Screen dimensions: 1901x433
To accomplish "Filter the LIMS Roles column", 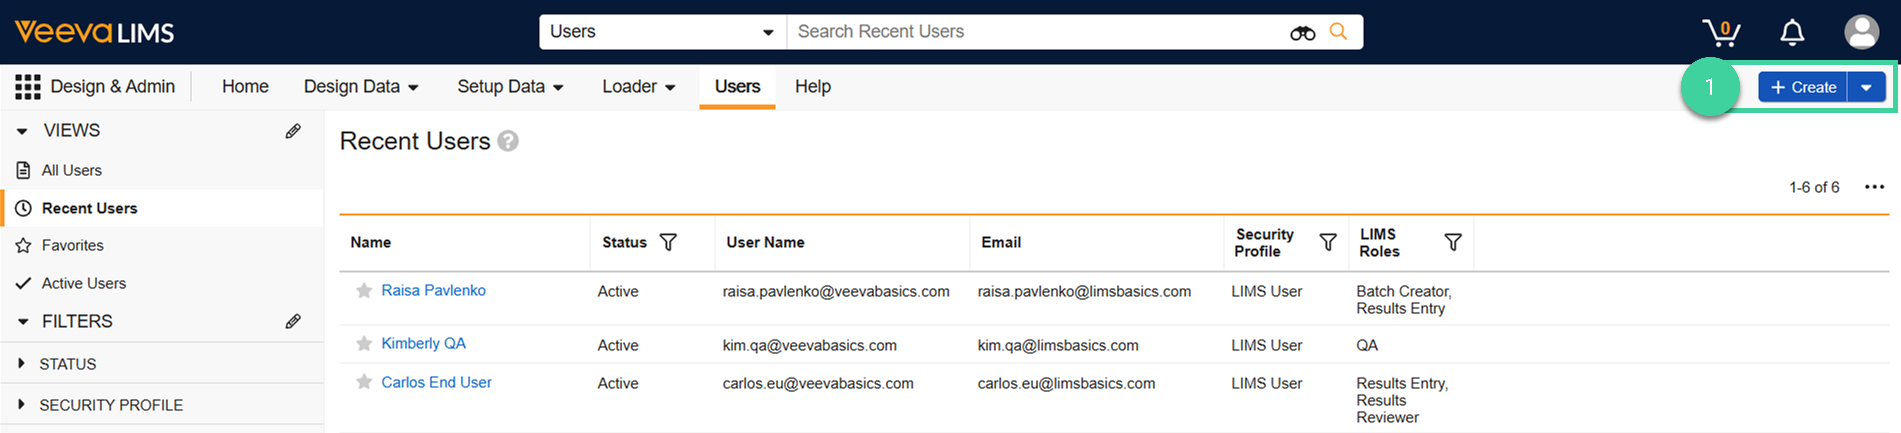I will pyautogui.click(x=1453, y=242).
